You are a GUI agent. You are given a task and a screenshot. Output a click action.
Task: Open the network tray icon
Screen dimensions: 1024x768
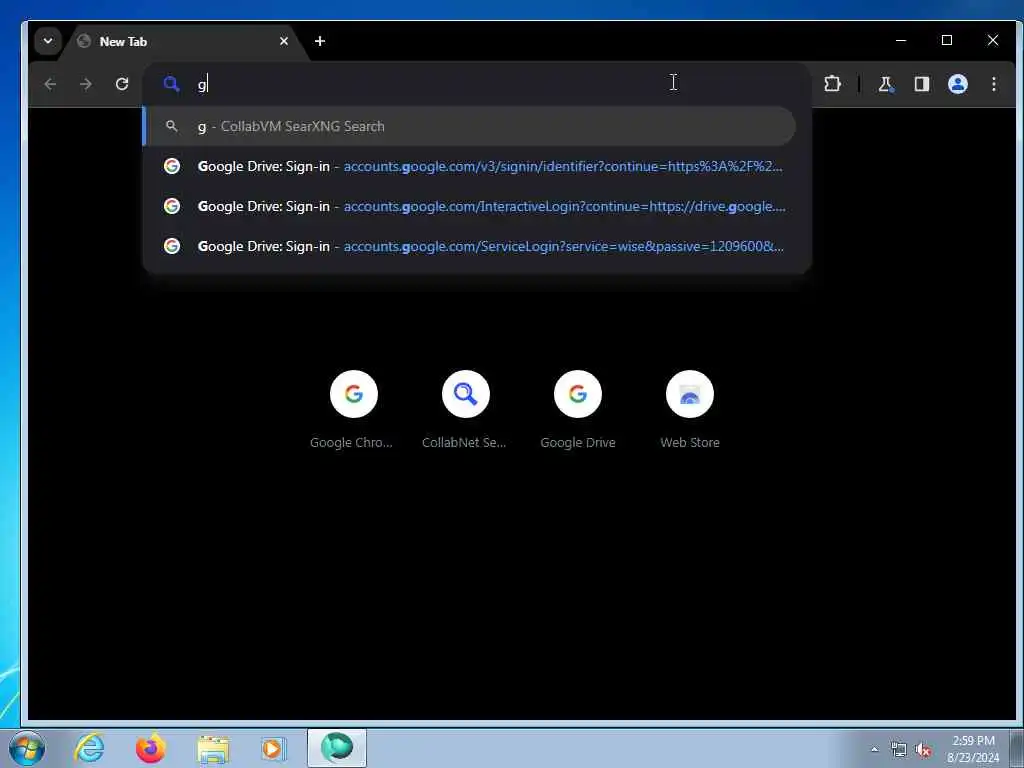pos(899,750)
